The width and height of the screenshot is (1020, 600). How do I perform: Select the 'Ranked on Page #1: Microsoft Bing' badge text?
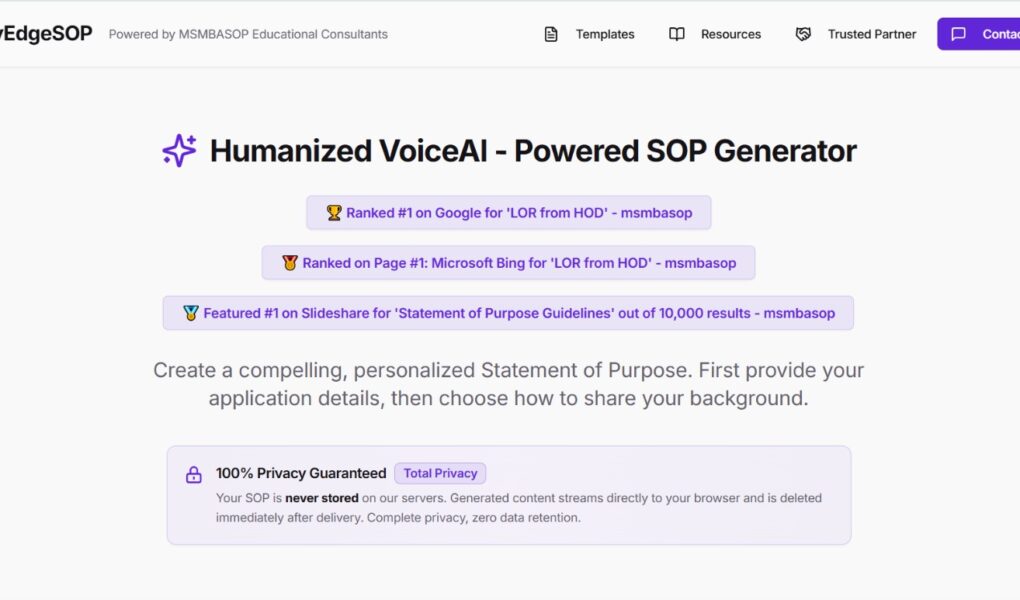[x=519, y=263]
